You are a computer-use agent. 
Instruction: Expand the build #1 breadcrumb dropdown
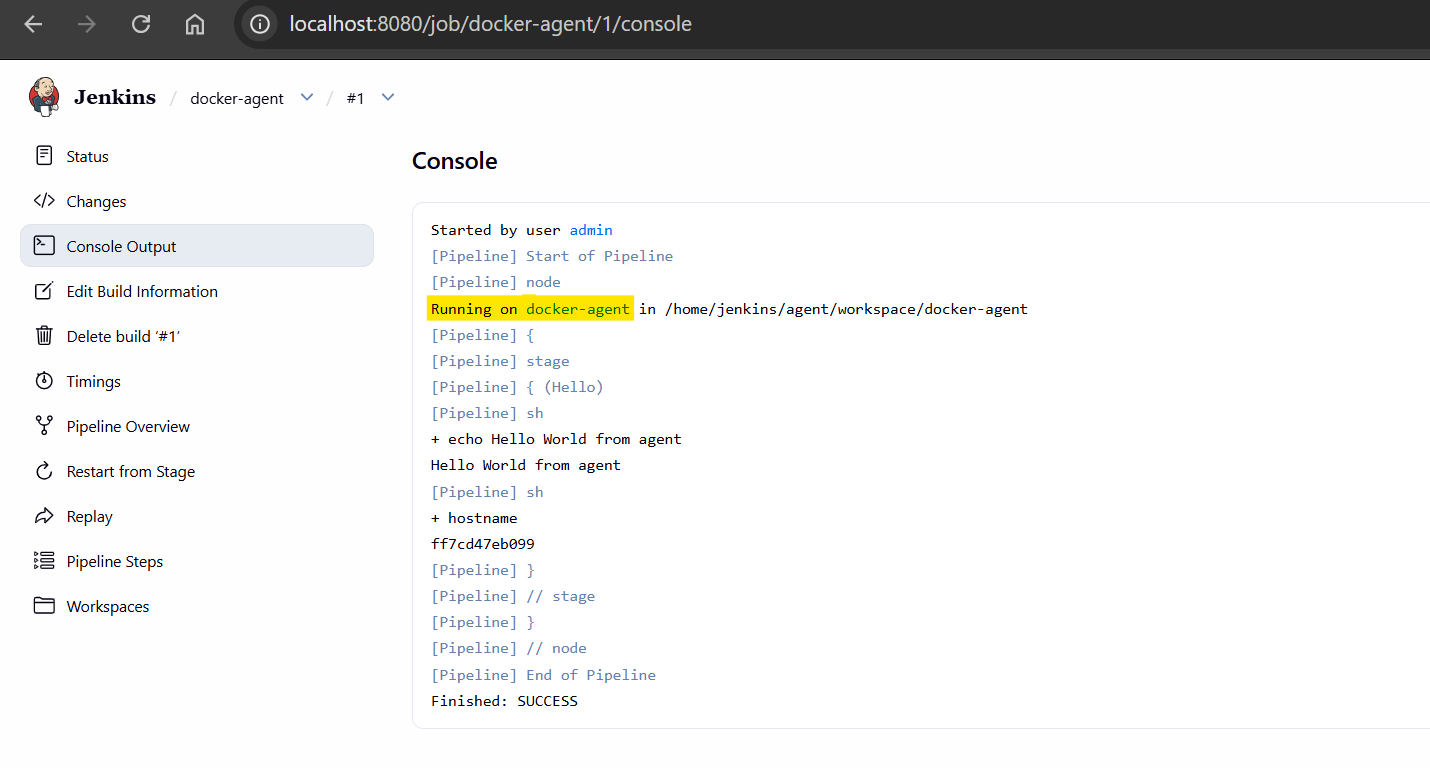388,97
